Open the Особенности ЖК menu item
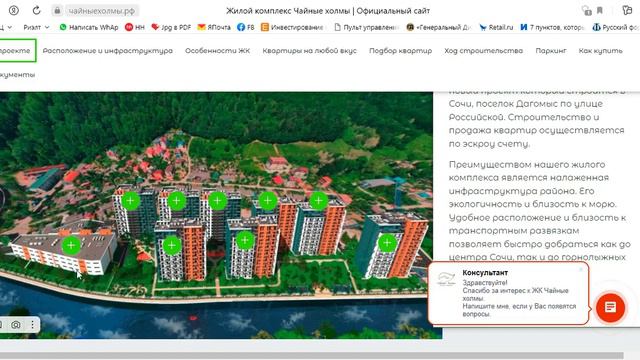Image resolution: width=640 pixels, height=360 pixels. coord(218,51)
